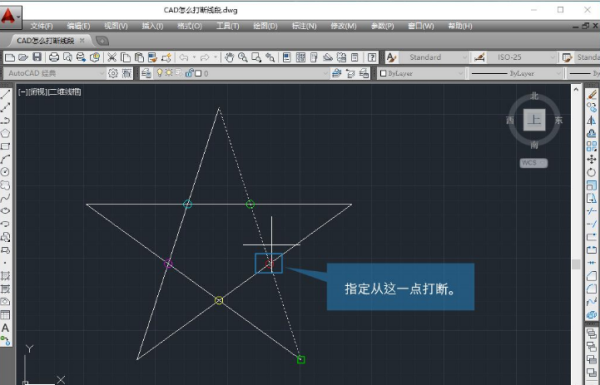Click the ByLayer color swatch box
This screenshot has height=385, width=600.
[383, 73]
